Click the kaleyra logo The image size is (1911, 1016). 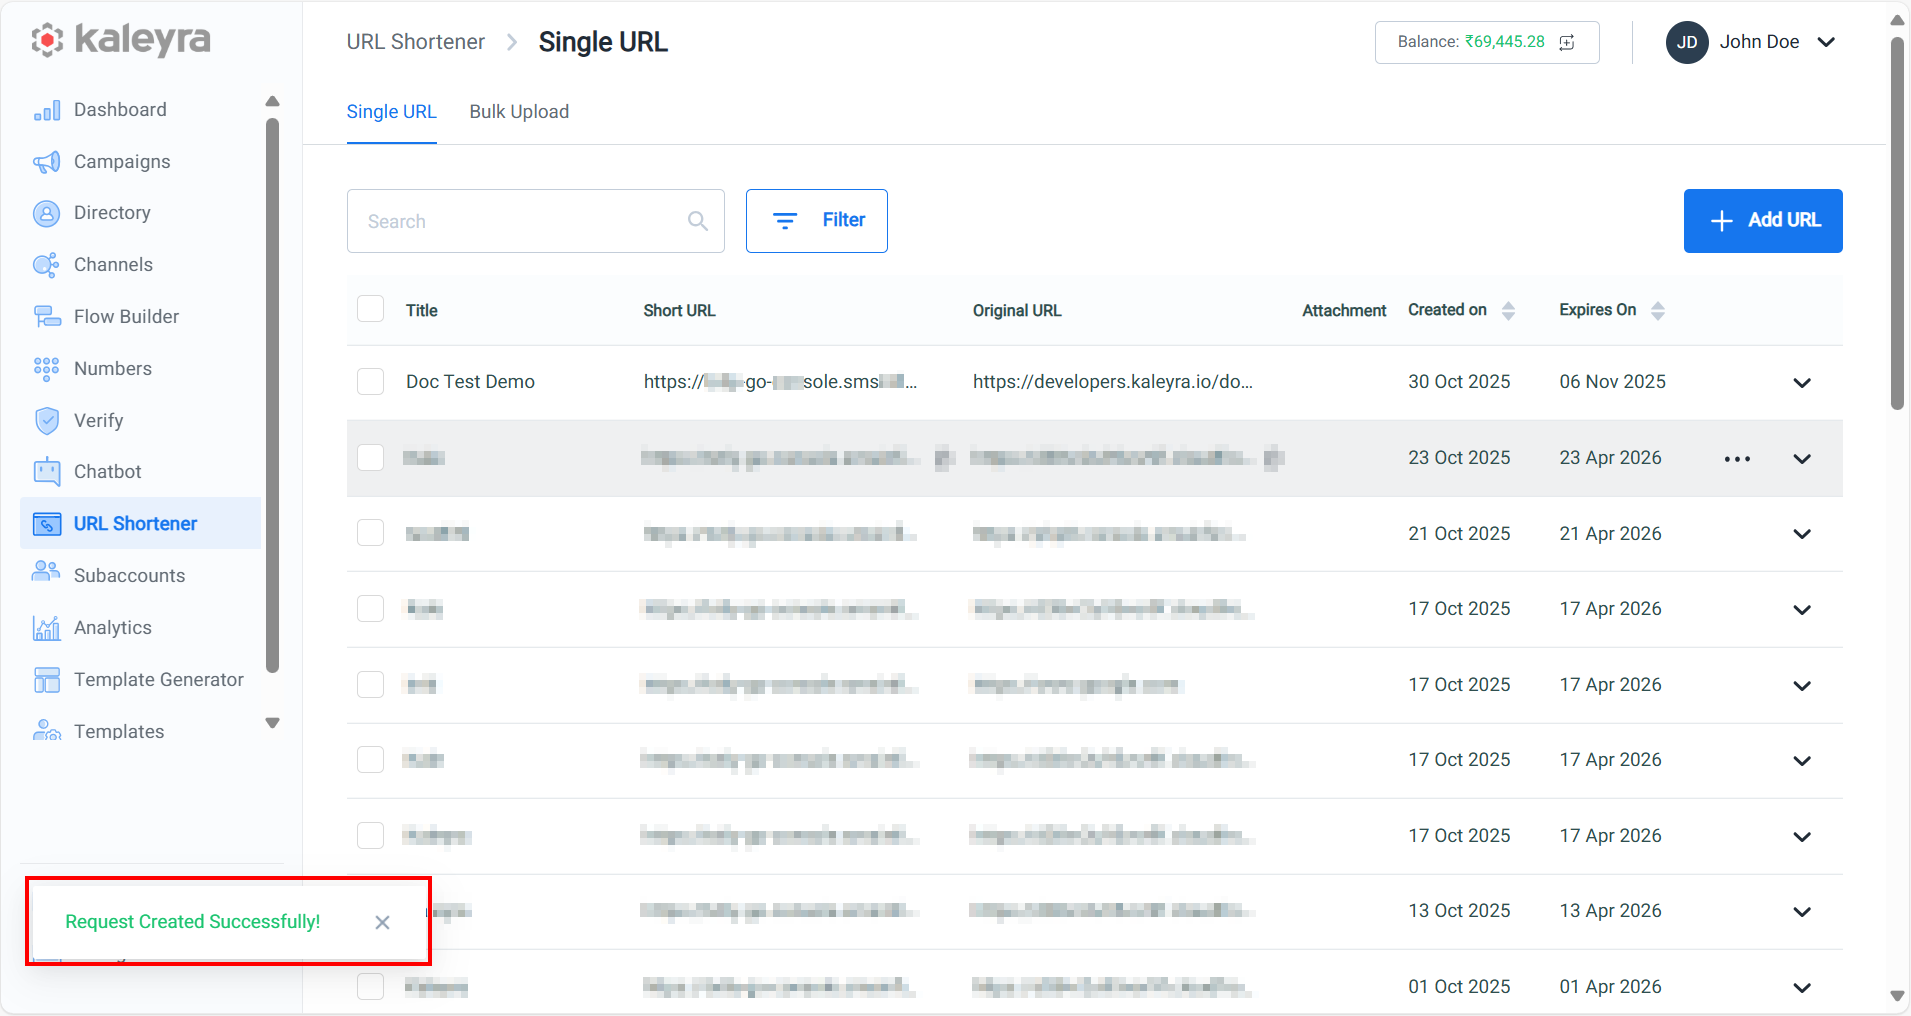(121, 40)
